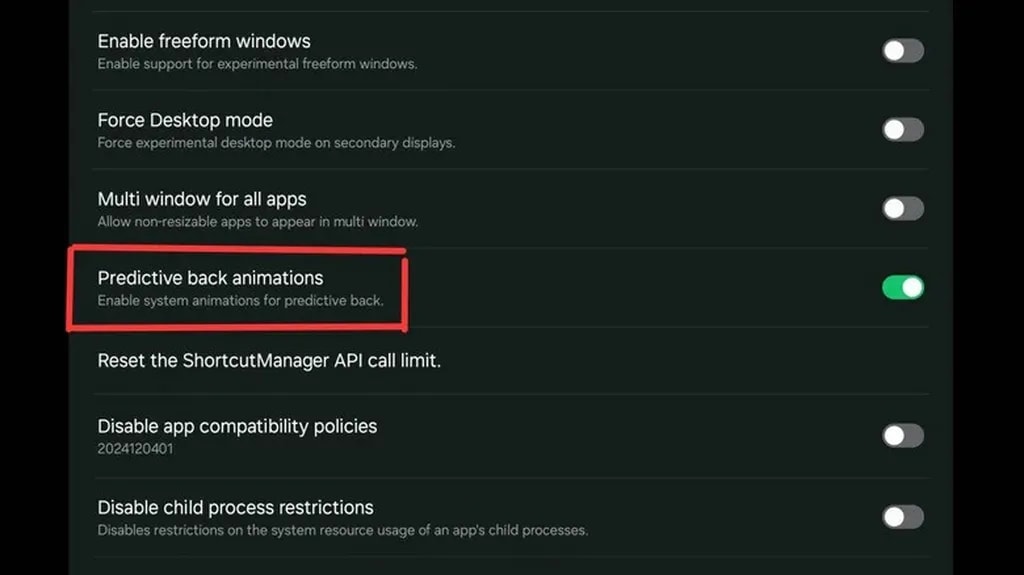The width and height of the screenshot is (1024, 575).
Task: Turn off the Predictive back animations switch
Action: coord(902,288)
